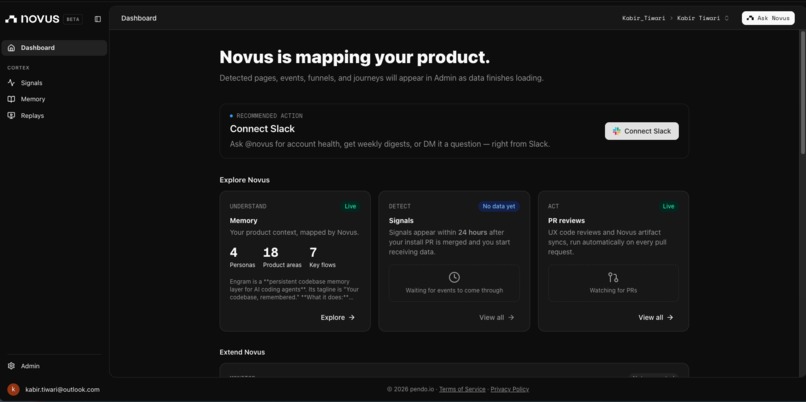The width and height of the screenshot is (806, 402).
Task: Click the Replays icon in the sidebar
Action: pyautogui.click(x=11, y=116)
